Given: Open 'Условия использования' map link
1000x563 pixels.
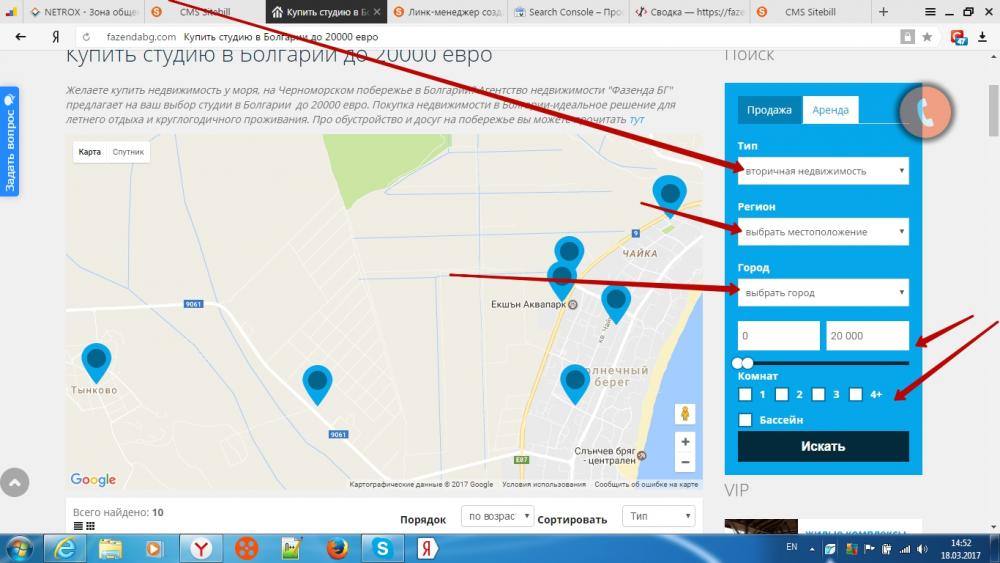Looking at the screenshot, I should click(543, 485).
